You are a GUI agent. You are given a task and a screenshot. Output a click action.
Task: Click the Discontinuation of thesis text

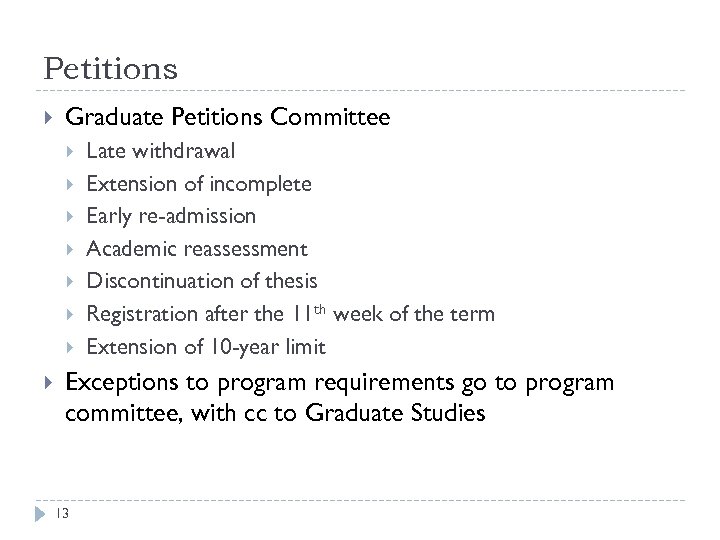click(x=202, y=282)
